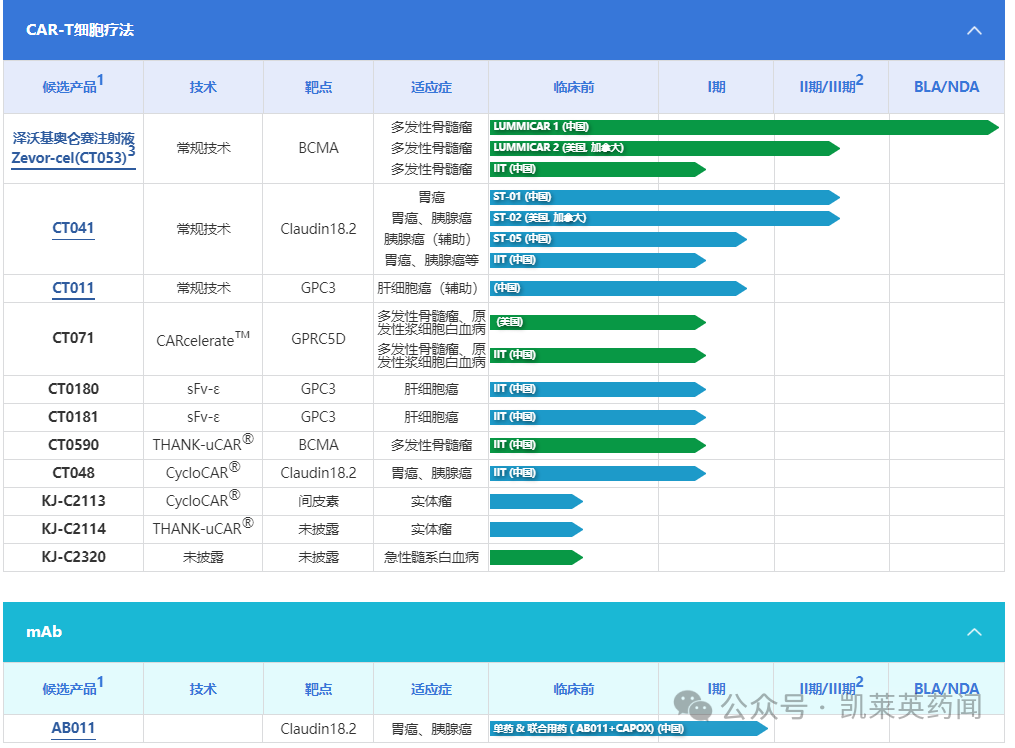Open the AB011 antibody product link

coord(73,728)
